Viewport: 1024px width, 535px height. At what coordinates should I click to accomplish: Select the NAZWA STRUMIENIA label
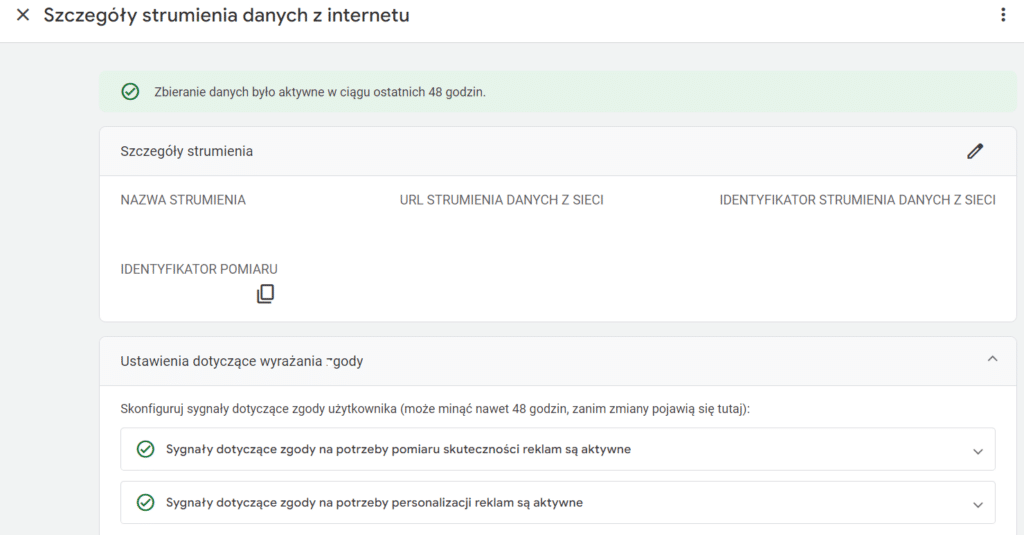(183, 200)
